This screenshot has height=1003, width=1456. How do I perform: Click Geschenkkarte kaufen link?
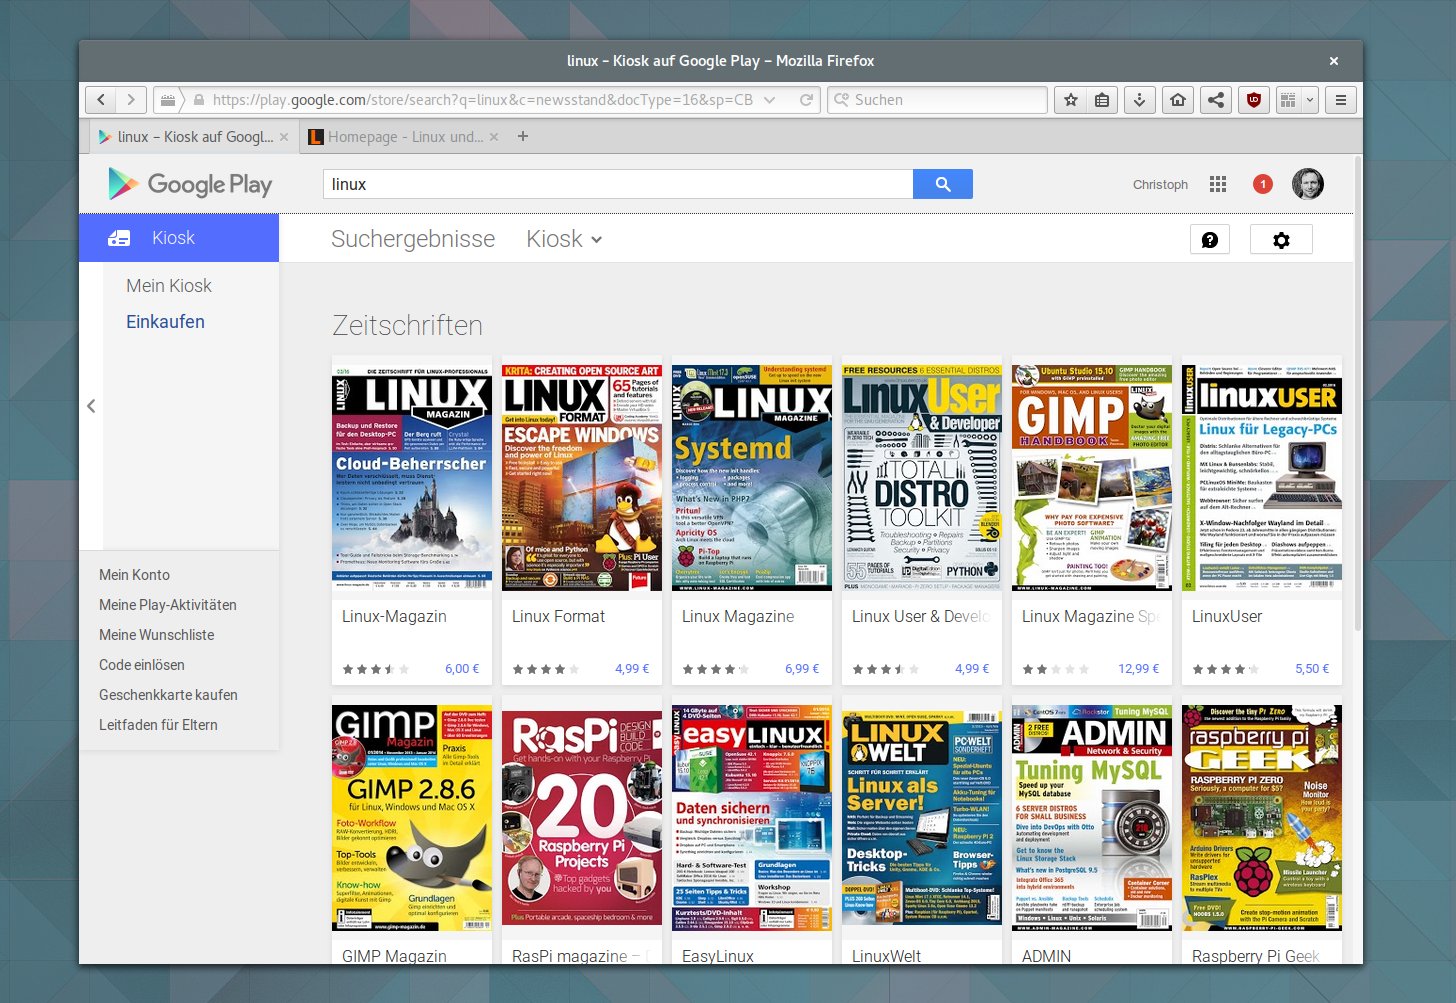[x=168, y=695]
